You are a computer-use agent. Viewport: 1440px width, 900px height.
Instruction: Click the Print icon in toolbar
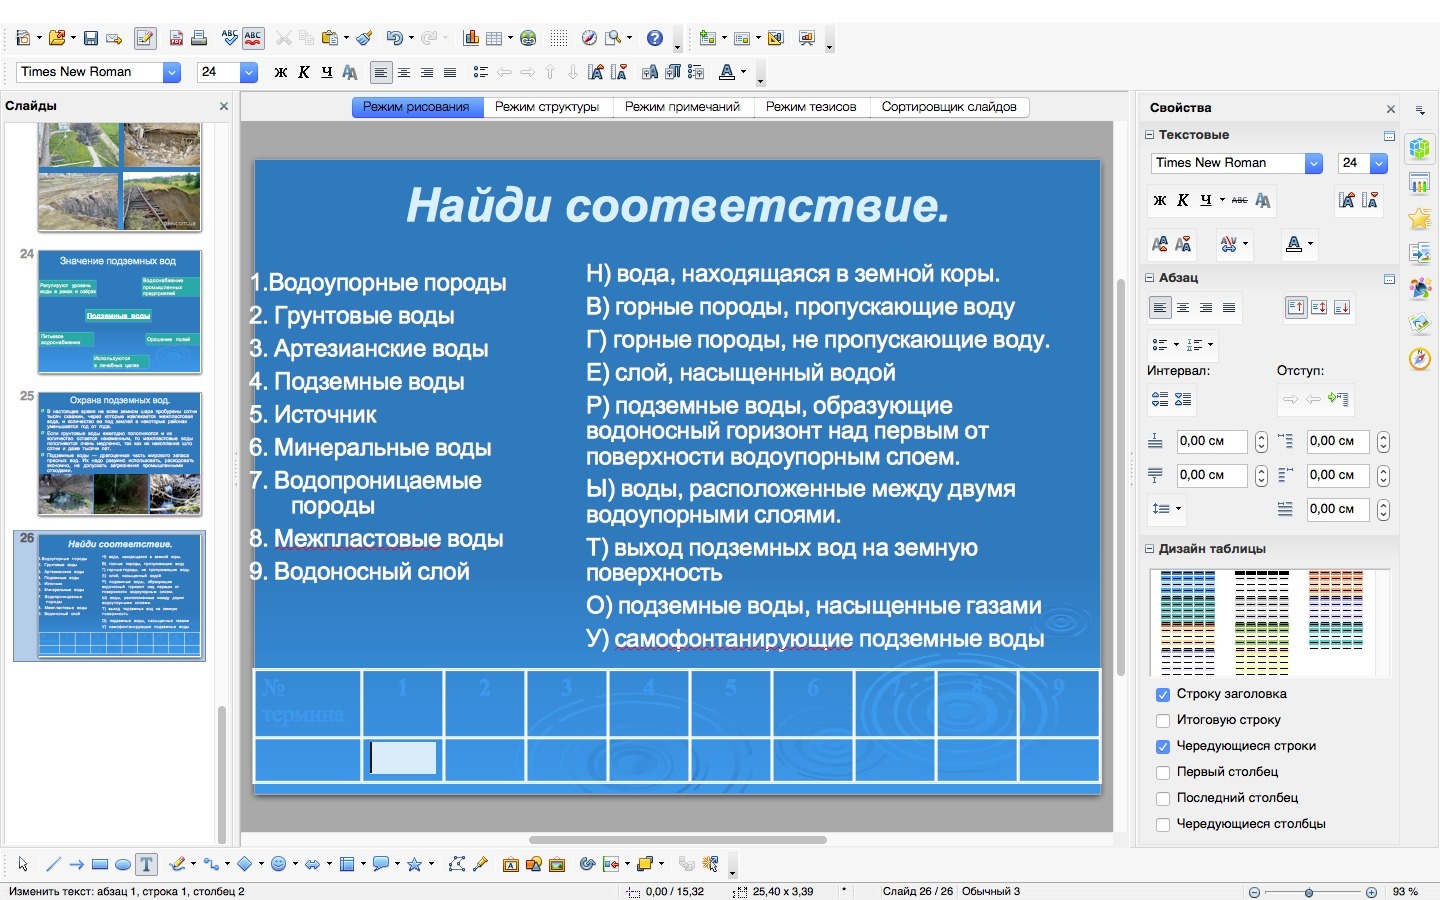point(199,38)
